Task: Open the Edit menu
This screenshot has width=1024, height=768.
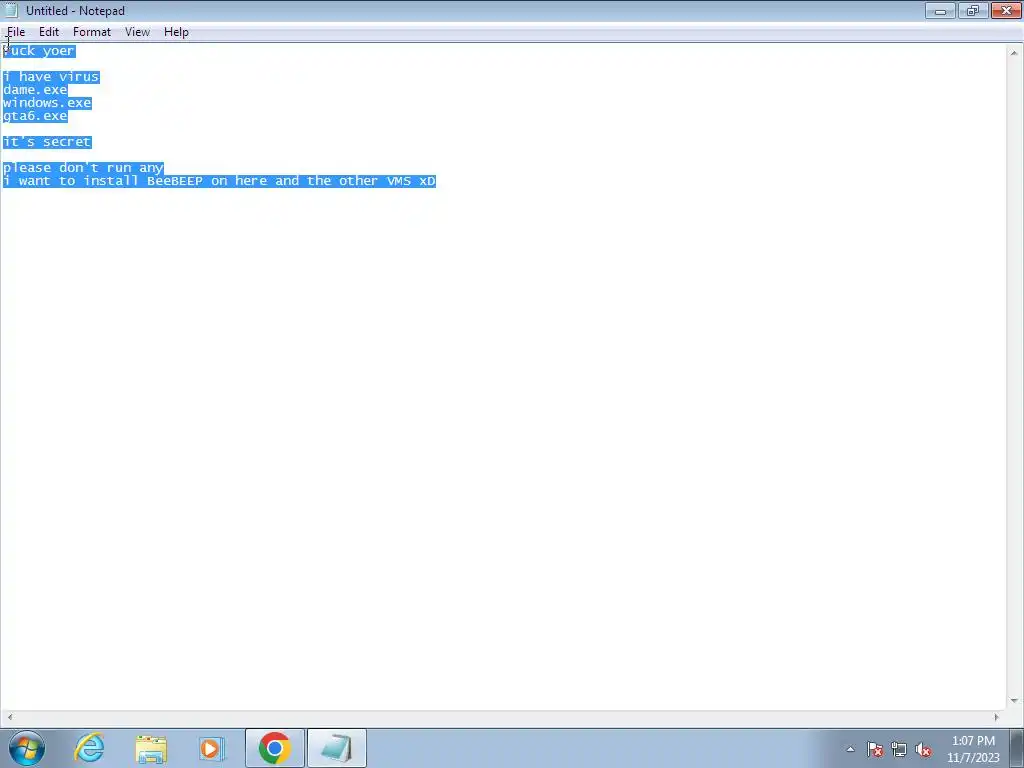Action: coord(49,32)
